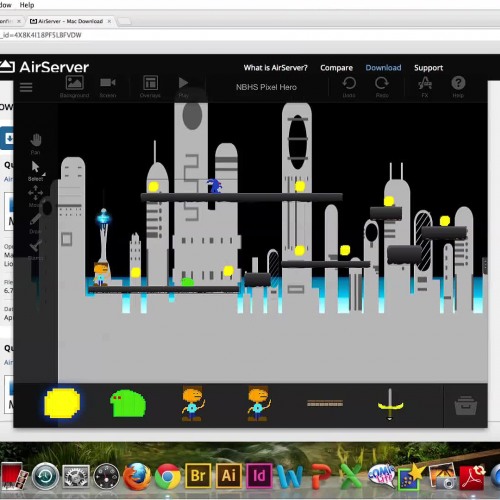This screenshot has height=500, width=500.
Task: Select the green slime sprite in the palette
Action: point(128,403)
